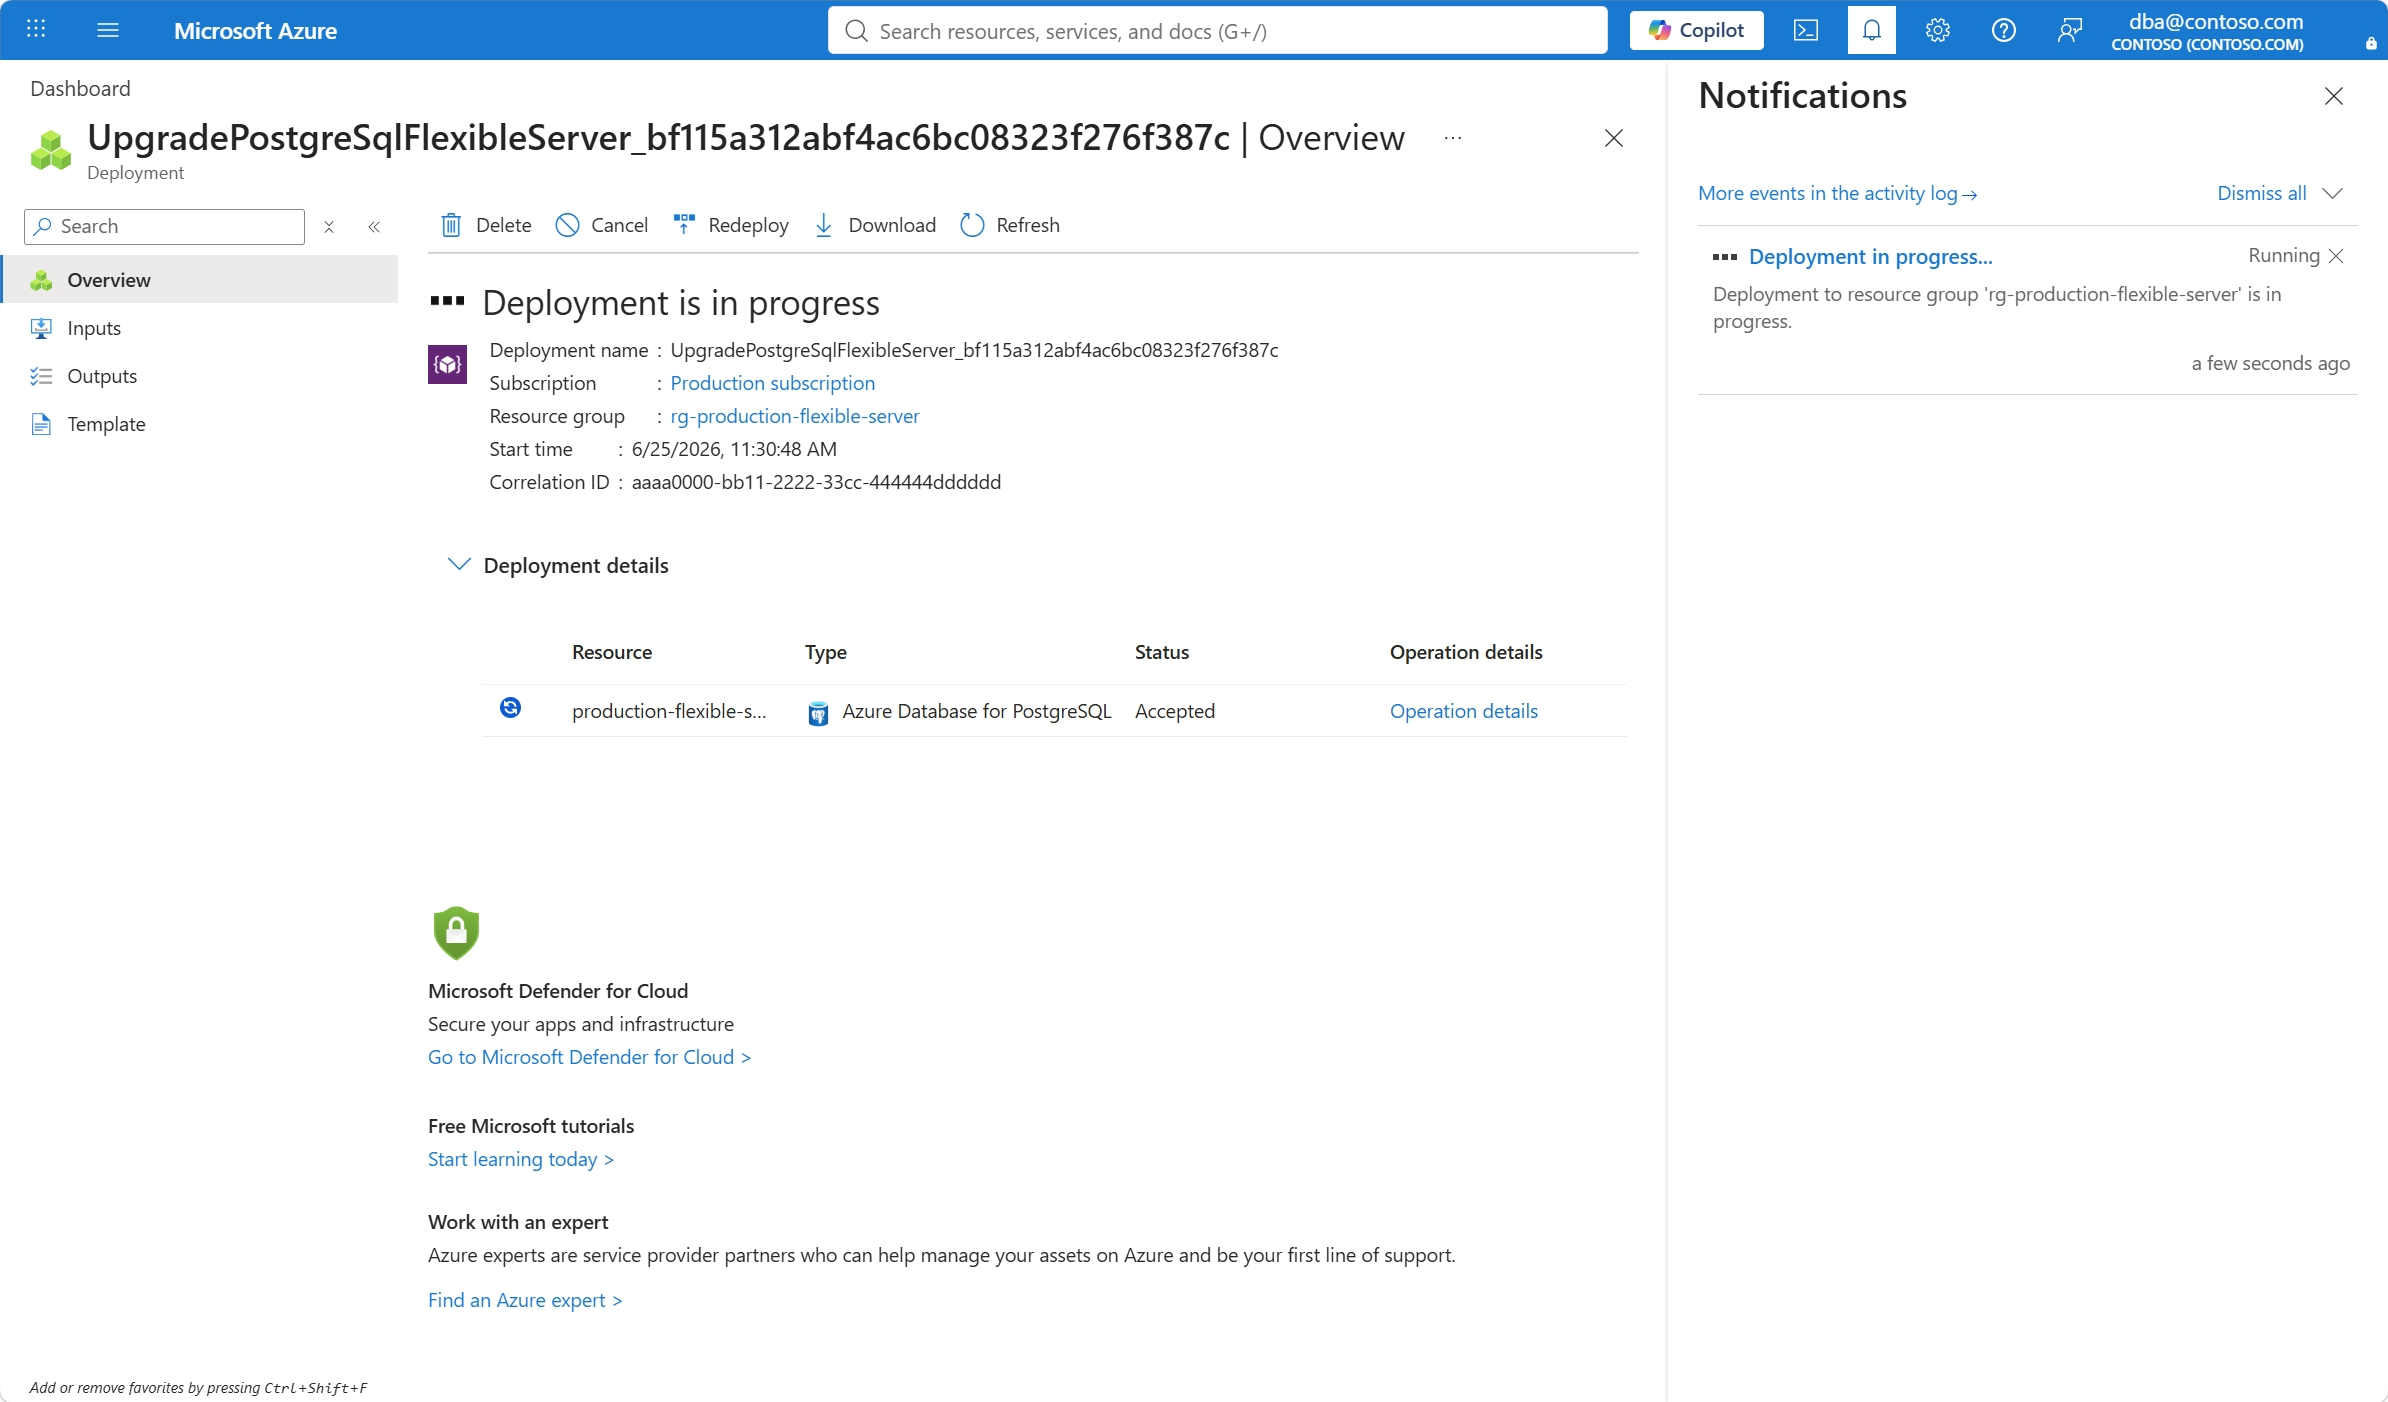The image size is (2388, 1402).
Task: Download the deployment template
Action: pyautogui.click(x=875, y=225)
